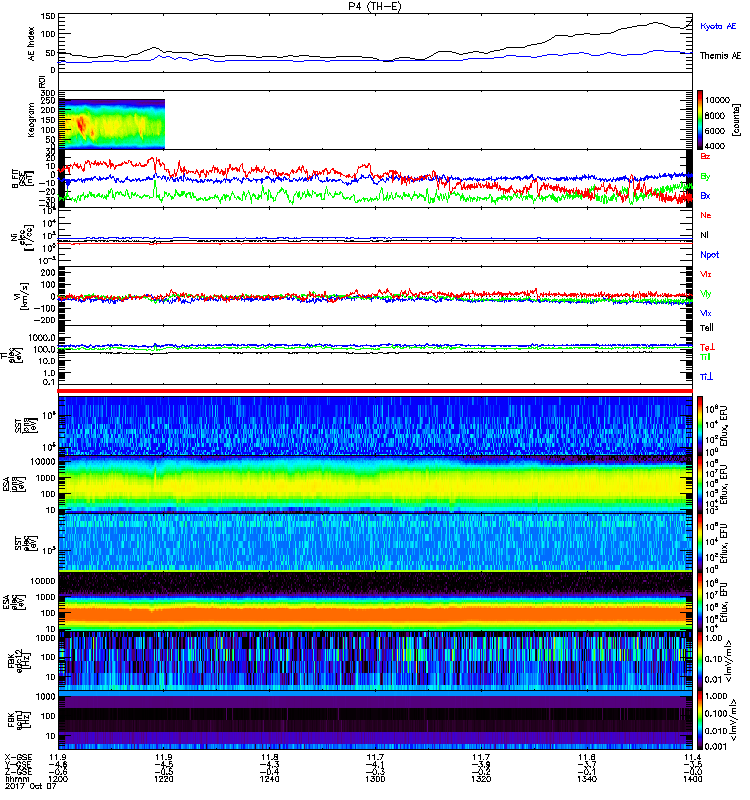Click the 11.4 X-GSE position value
Viewport: 750px width, 800px height.
[693, 757]
